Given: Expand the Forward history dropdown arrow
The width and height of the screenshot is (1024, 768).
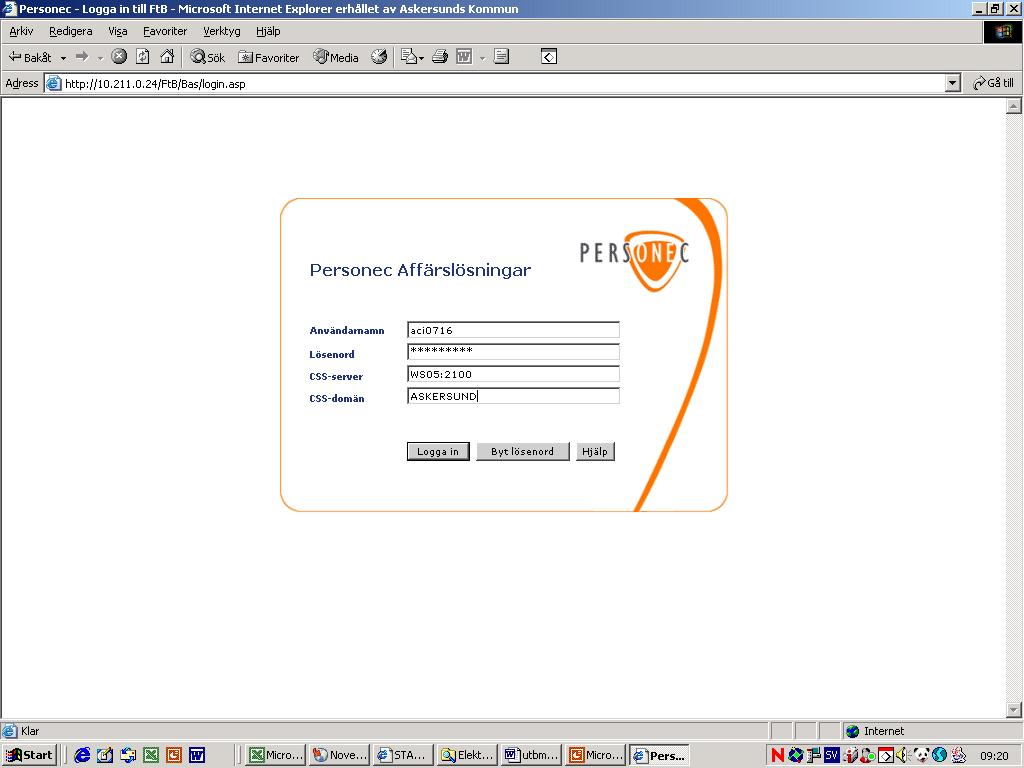Looking at the screenshot, I should pyautogui.click(x=101, y=58).
